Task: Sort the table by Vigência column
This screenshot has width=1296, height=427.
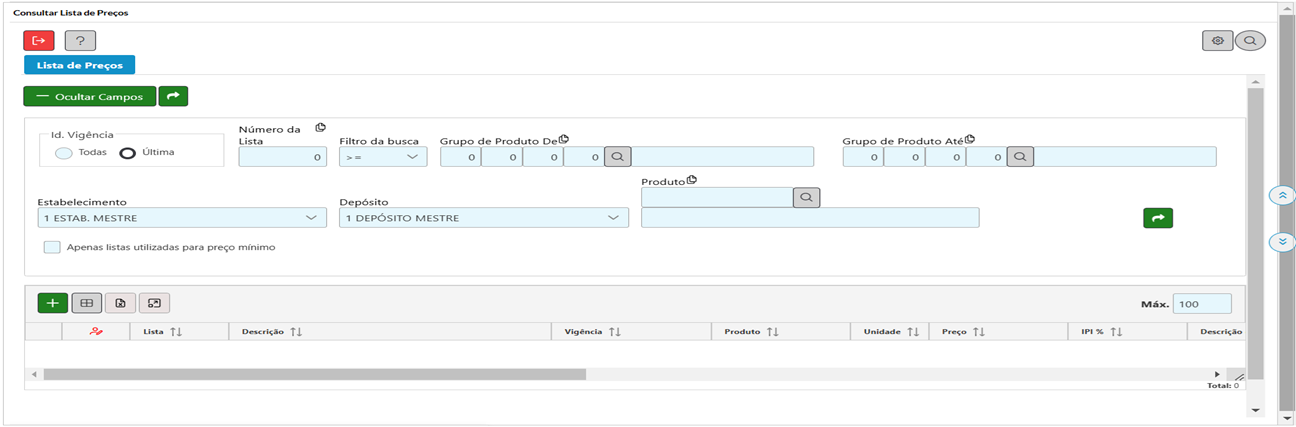Action: [614, 331]
